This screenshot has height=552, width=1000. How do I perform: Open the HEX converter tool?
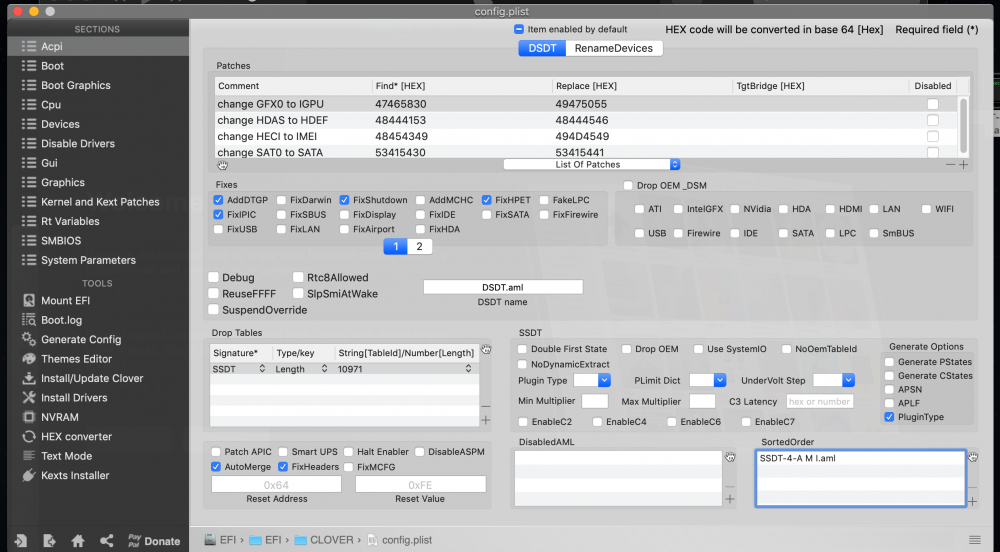point(67,437)
